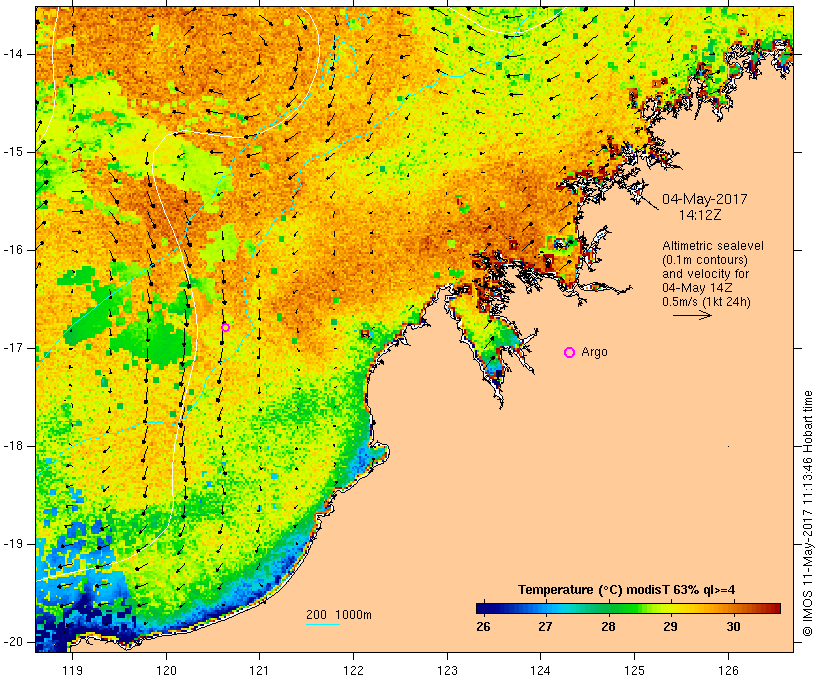Click the '29' color bar label
Screen dimensions: 820x680
coord(670,627)
